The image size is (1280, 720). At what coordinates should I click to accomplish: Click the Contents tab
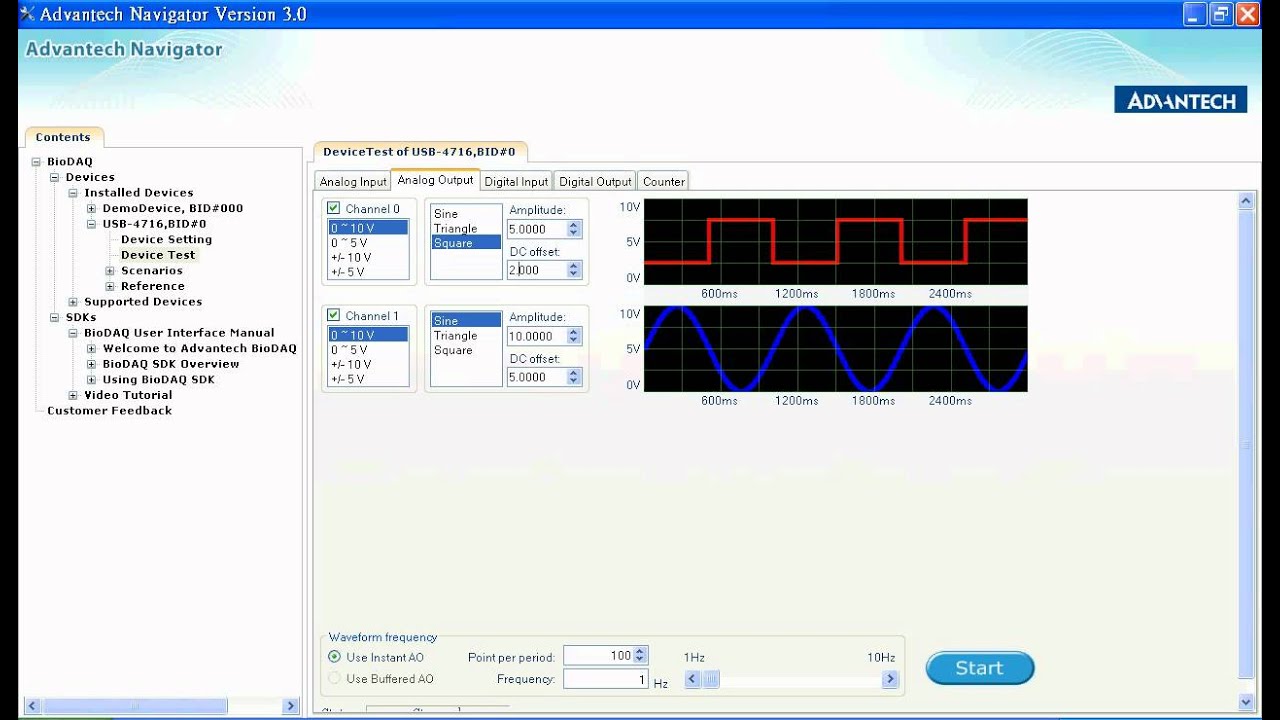pyautogui.click(x=63, y=137)
